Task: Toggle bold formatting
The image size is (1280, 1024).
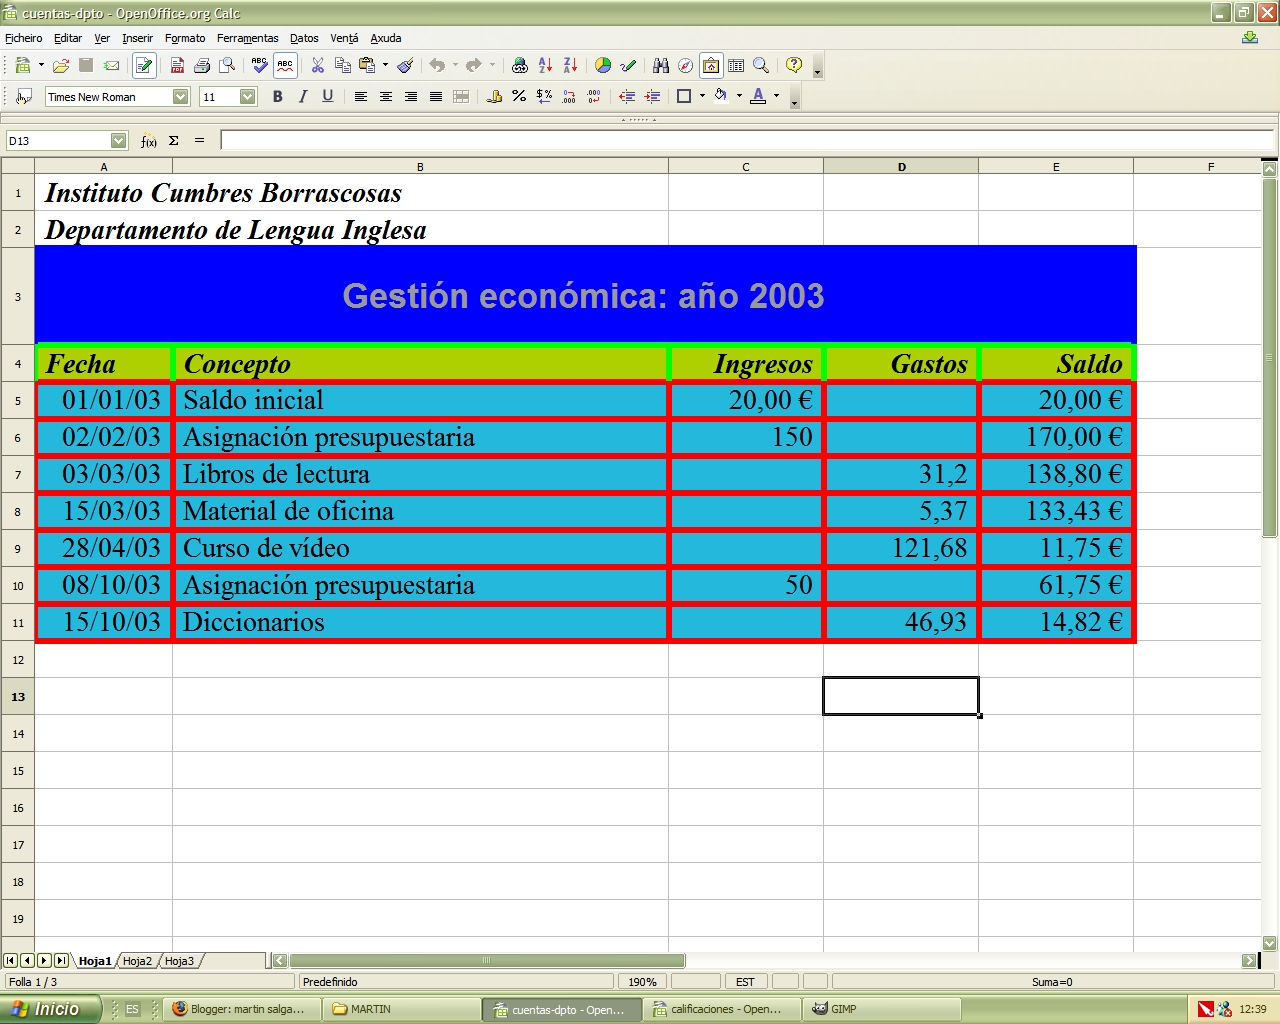Action: tap(278, 96)
